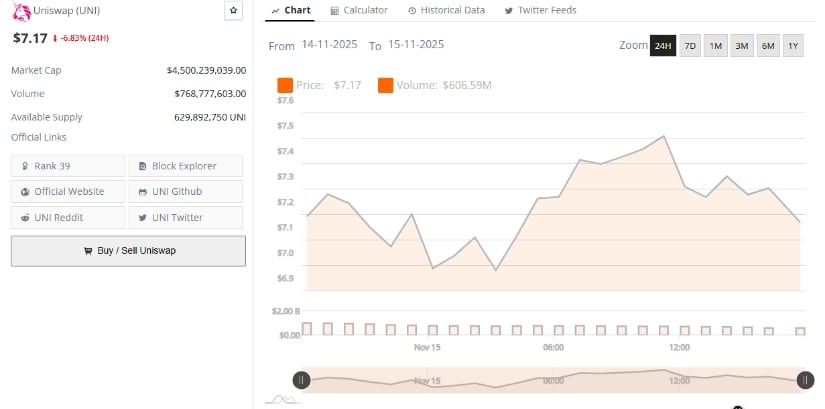Select the 1M zoom range
Screen dimensions: 825x409
716,46
